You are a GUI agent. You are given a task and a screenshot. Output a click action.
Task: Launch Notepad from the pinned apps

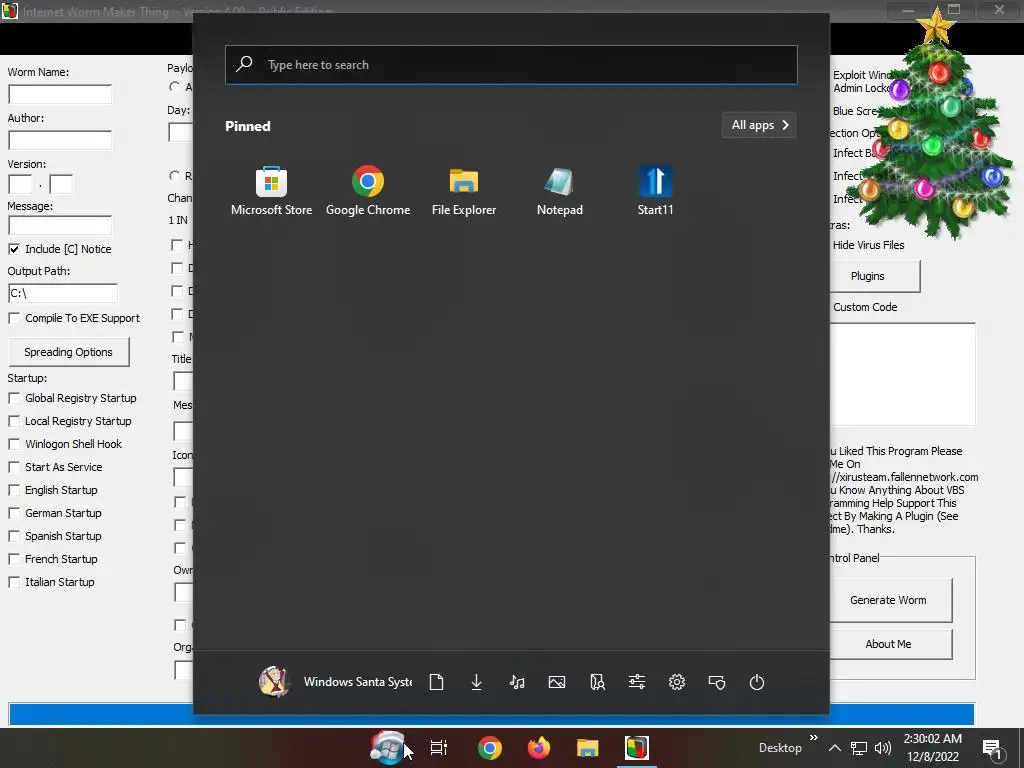560,191
